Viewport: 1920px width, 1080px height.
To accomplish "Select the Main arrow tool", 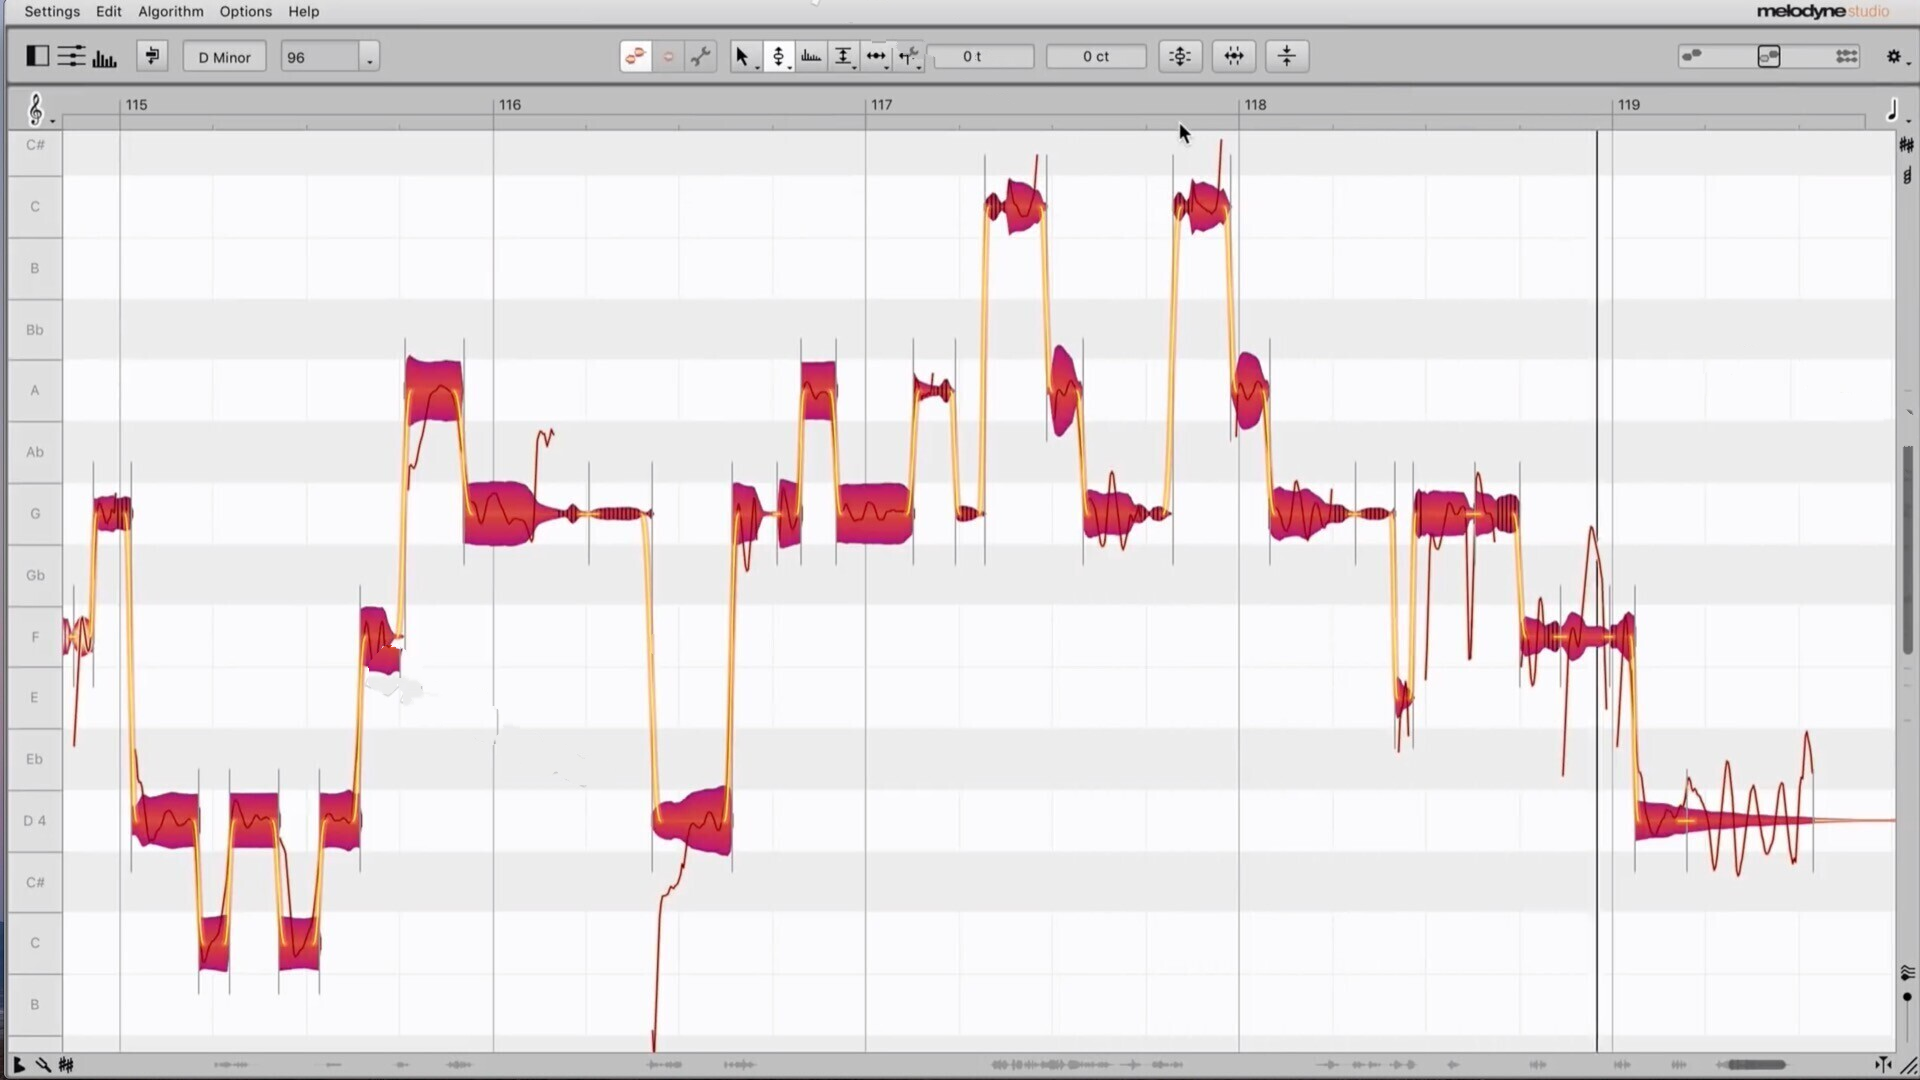I will point(741,56).
